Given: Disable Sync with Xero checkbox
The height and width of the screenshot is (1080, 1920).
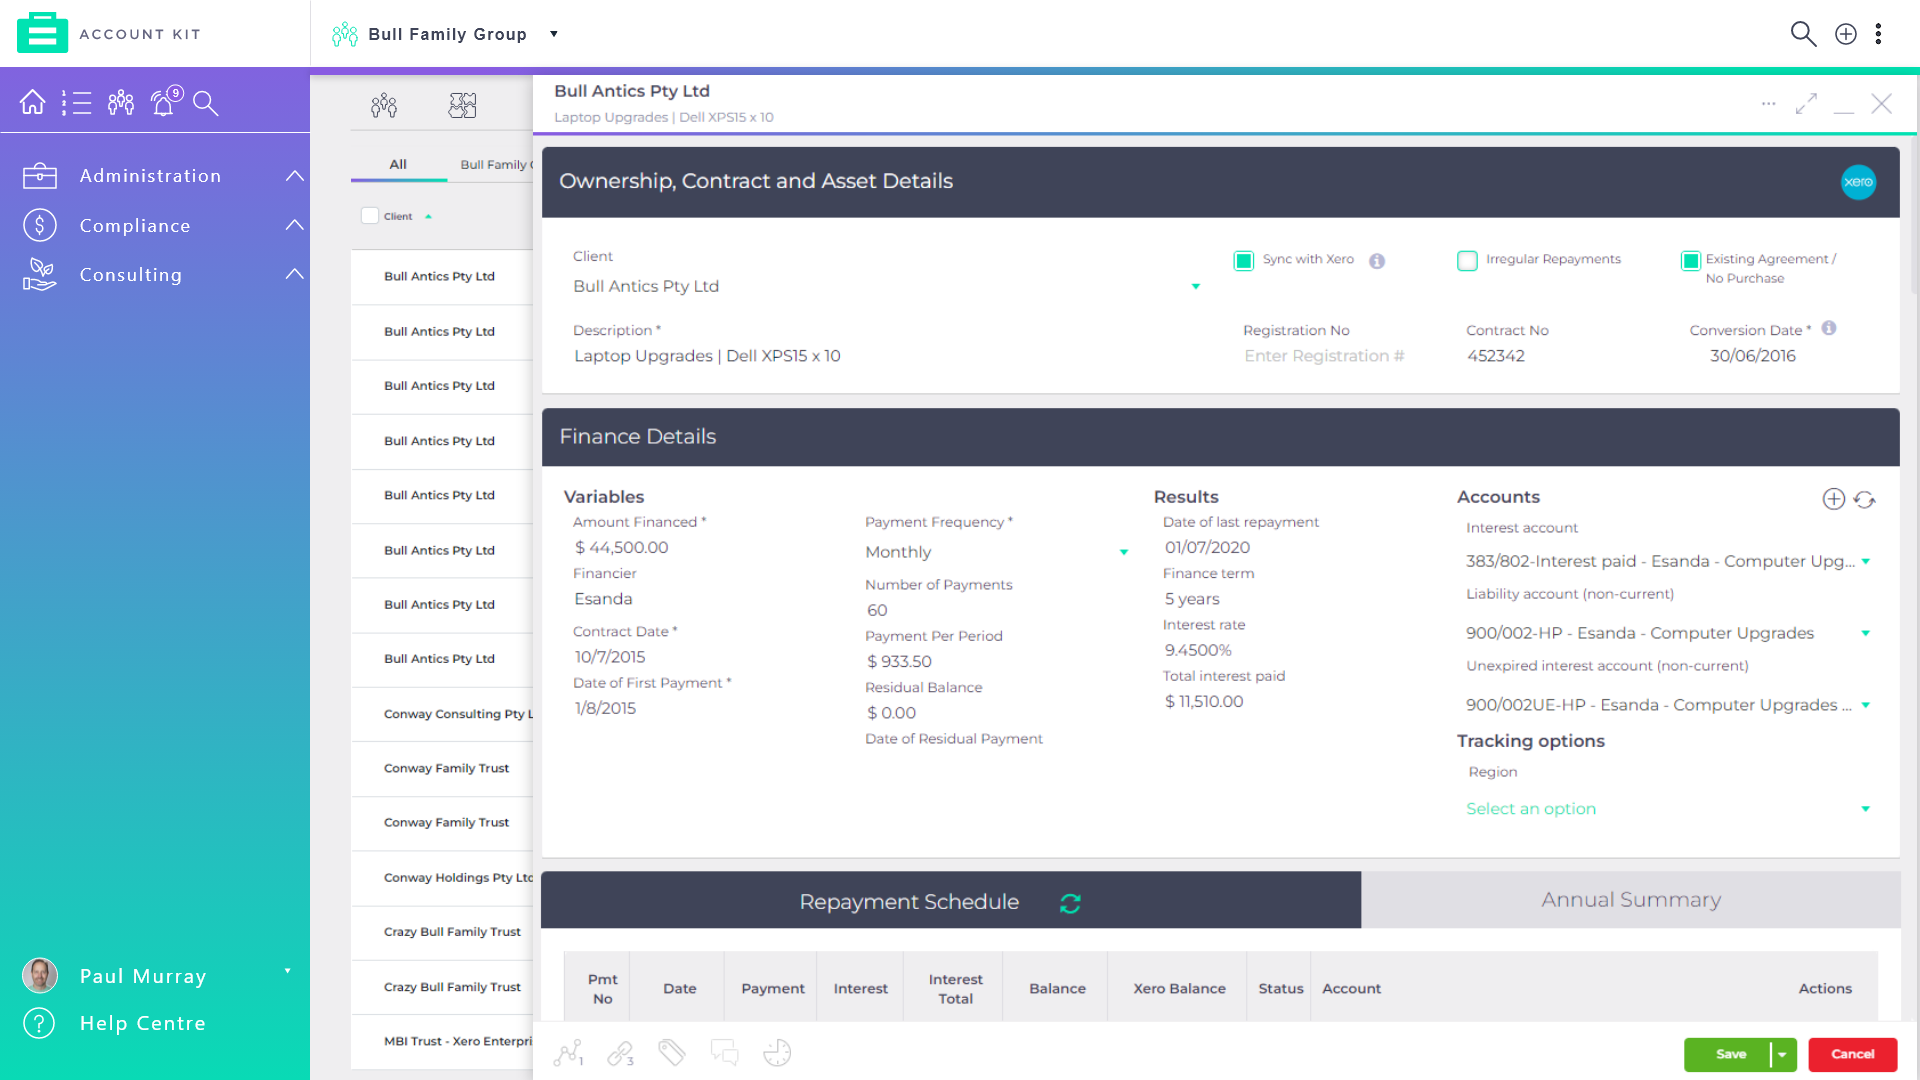Looking at the screenshot, I should pyautogui.click(x=1243, y=261).
